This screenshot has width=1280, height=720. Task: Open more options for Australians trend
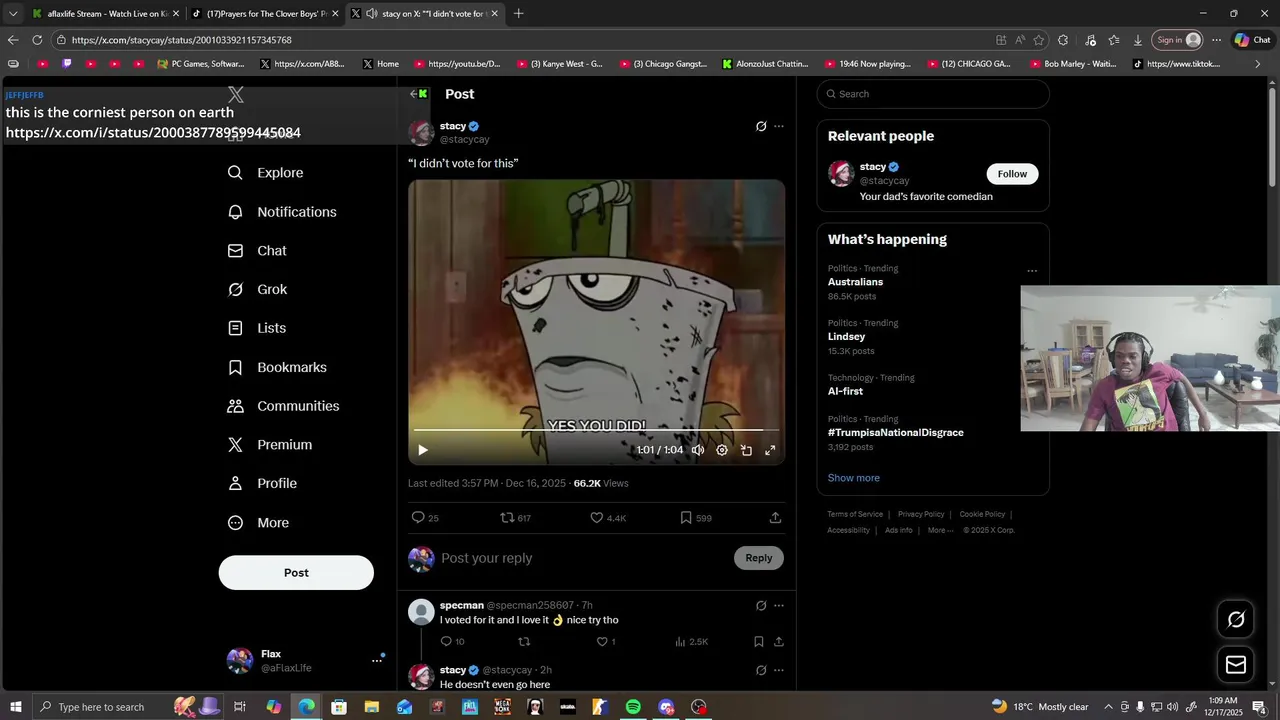[1032, 271]
